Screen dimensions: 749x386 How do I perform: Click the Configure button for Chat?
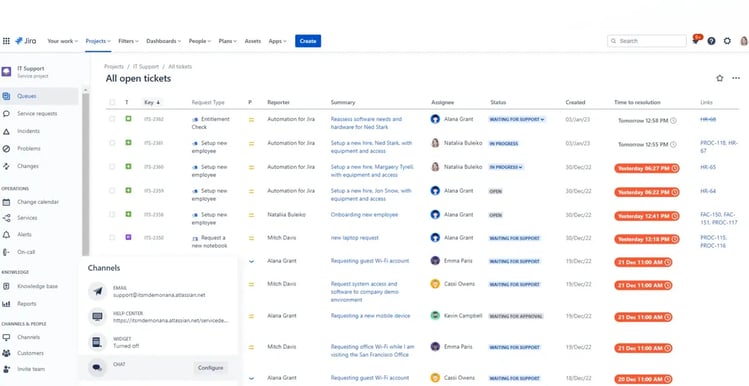(211, 368)
